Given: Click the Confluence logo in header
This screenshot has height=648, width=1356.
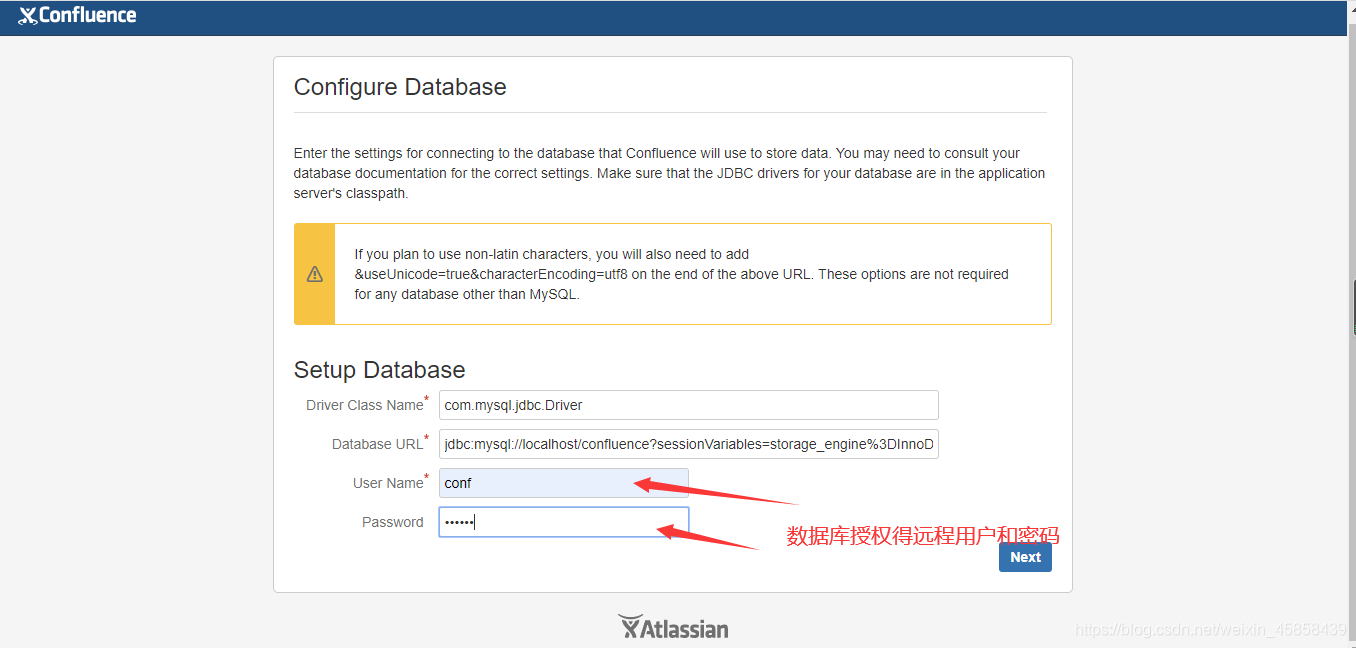Looking at the screenshot, I should pos(77,15).
